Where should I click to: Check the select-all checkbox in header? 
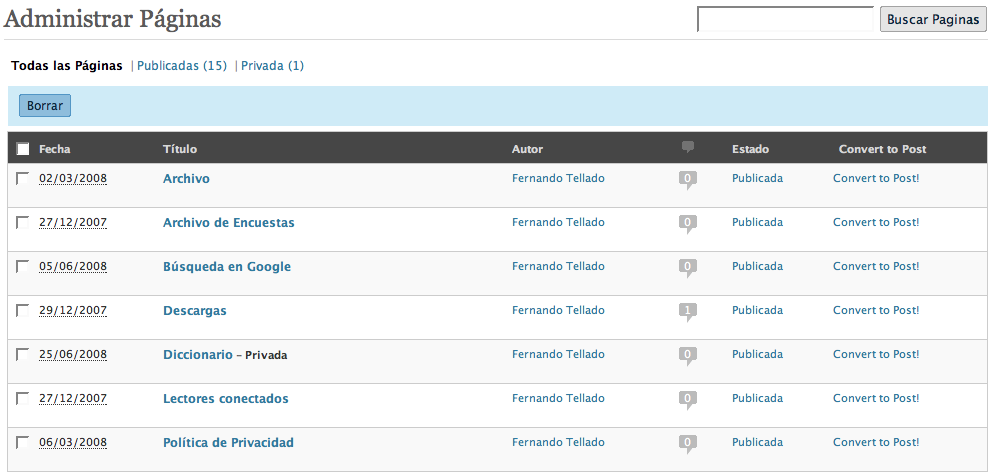coord(24,149)
